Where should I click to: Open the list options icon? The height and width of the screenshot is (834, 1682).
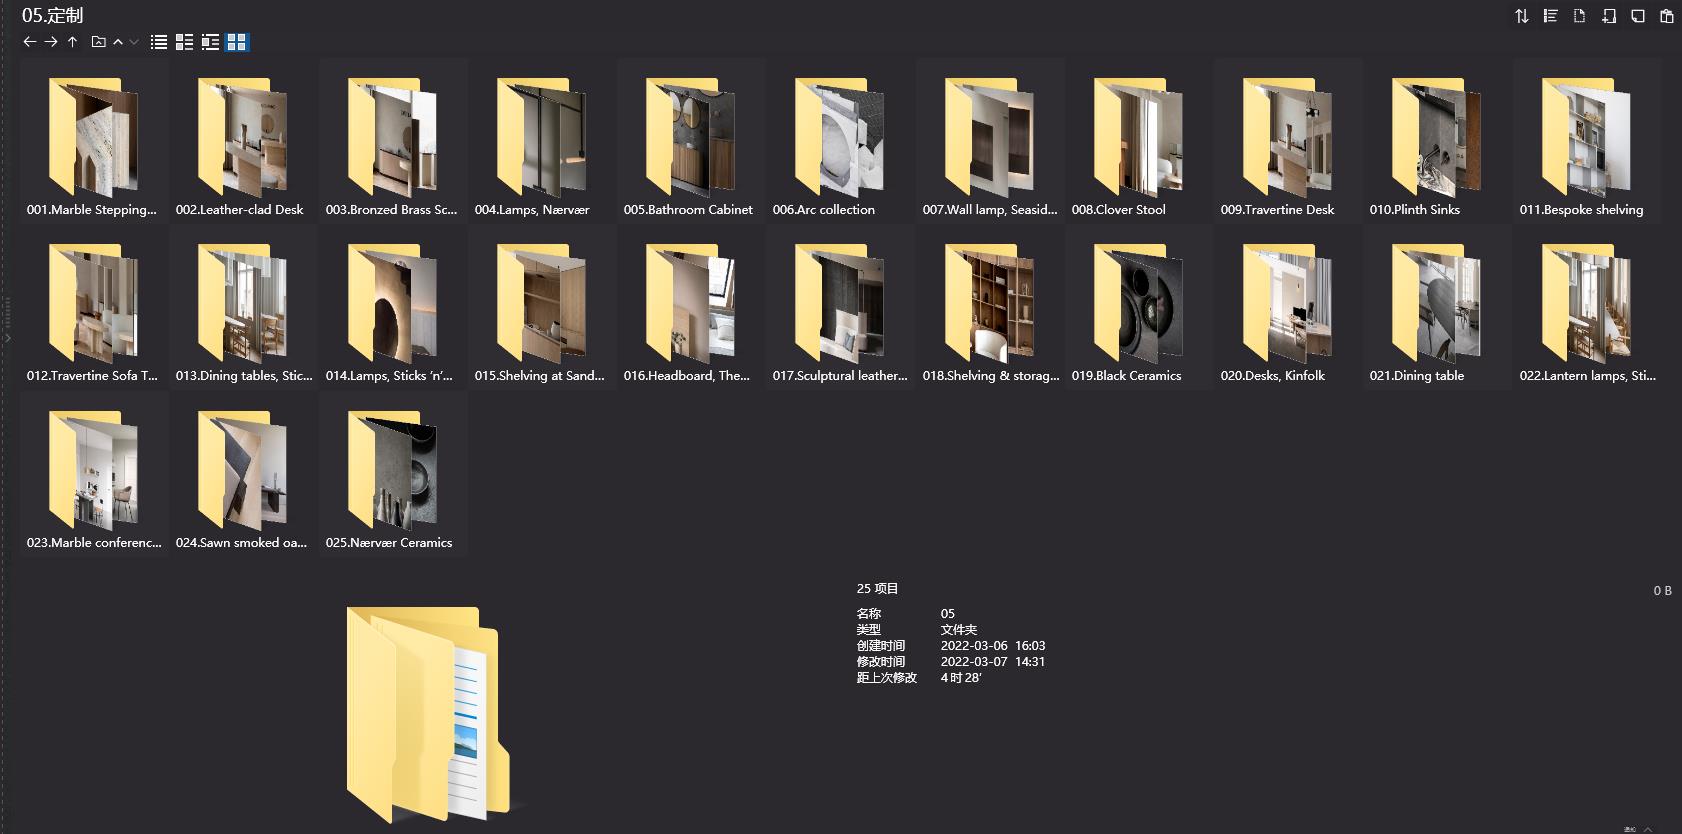pos(1551,16)
